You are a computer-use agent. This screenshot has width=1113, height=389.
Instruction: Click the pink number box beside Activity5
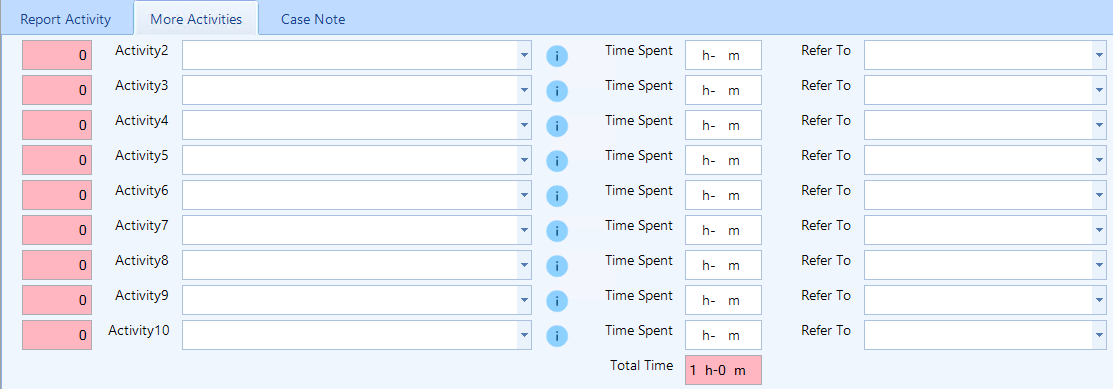click(x=57, y=160)
